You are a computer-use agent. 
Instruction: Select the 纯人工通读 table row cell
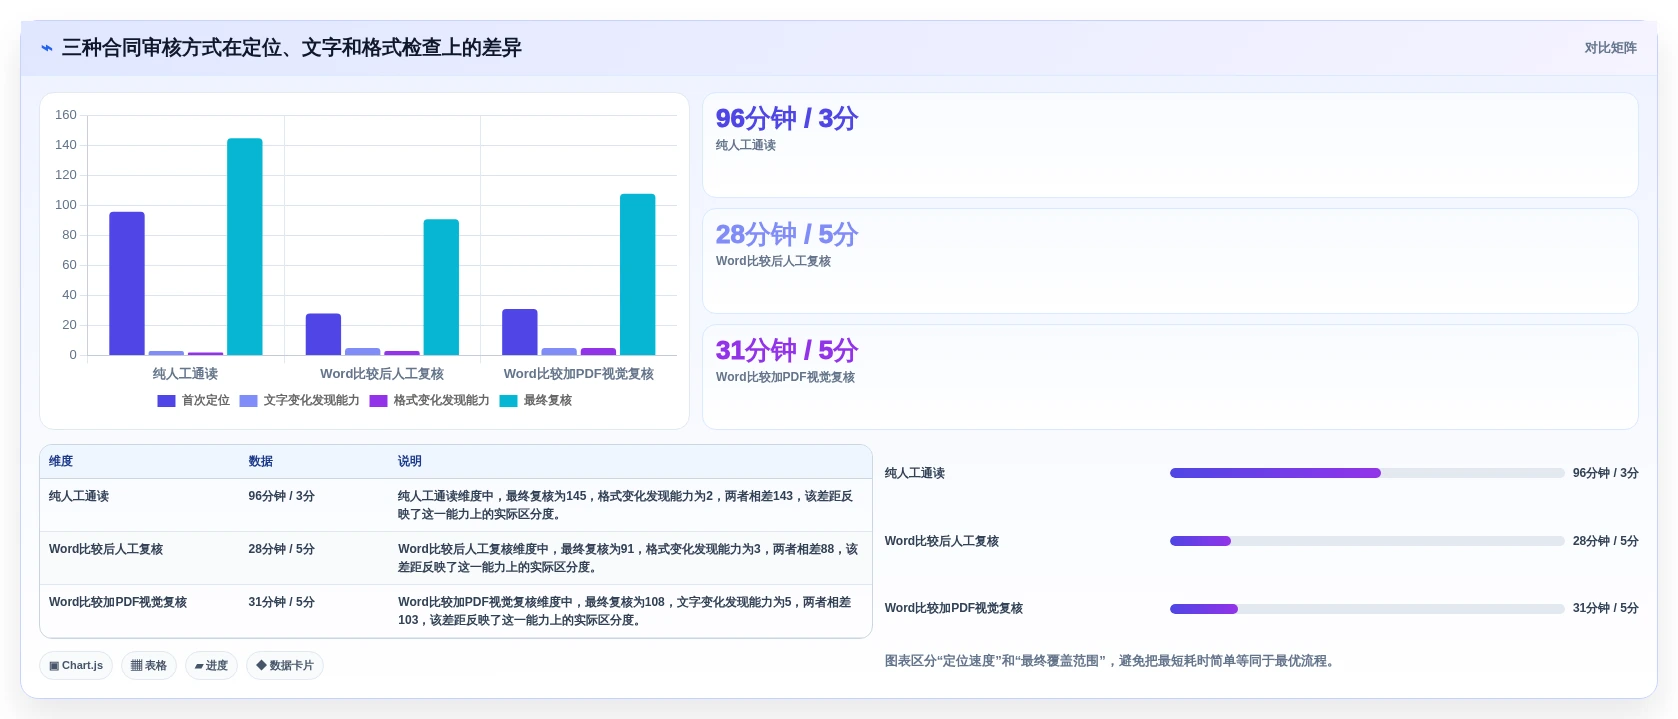(x=140, y=505)
